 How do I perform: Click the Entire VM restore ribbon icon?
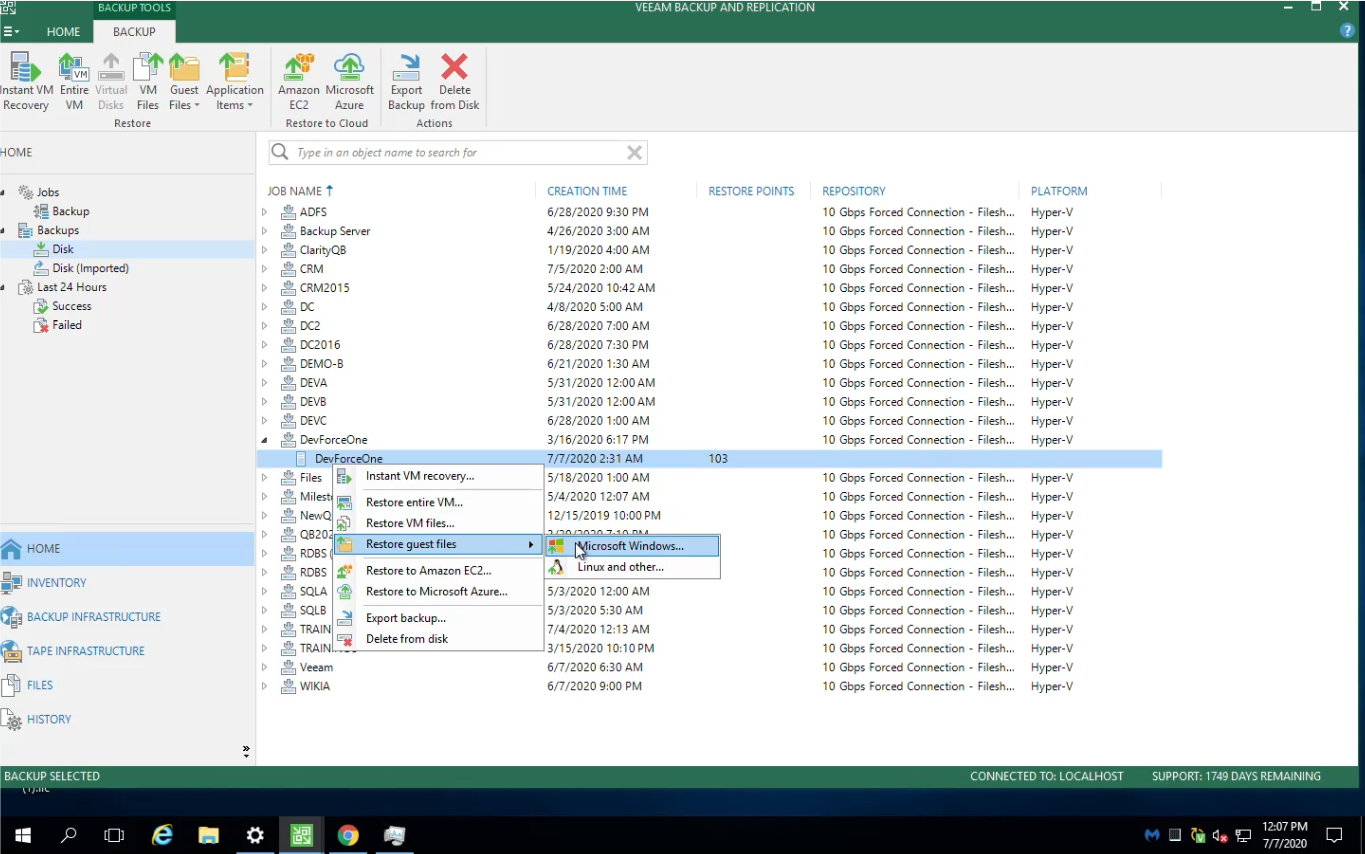point(74,81)
